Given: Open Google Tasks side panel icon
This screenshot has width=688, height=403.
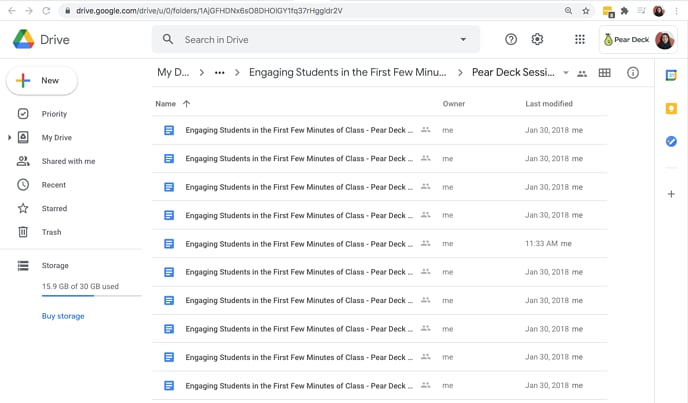Looking at the screenshot, I should 671,141.
